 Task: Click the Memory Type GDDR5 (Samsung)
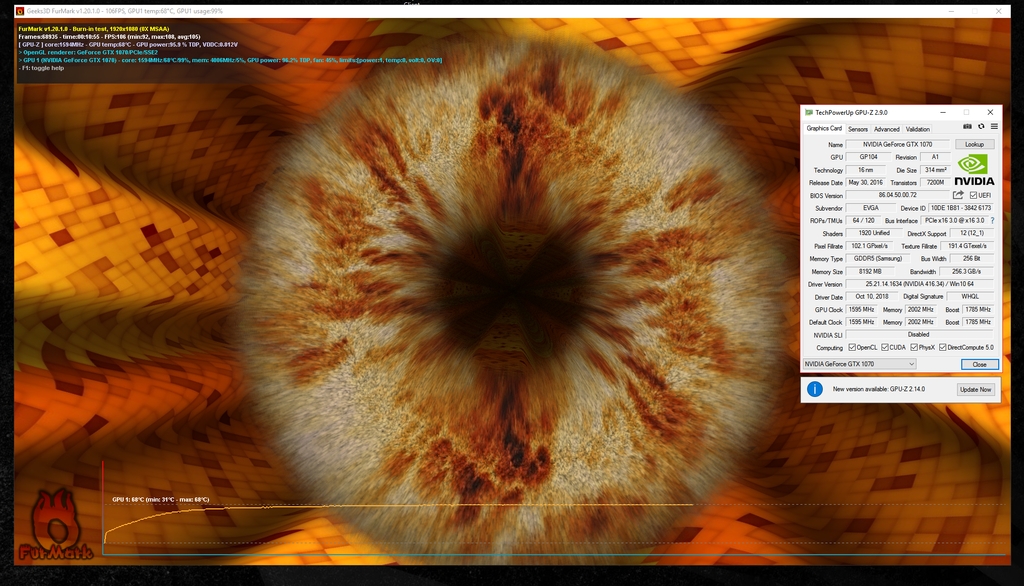point(878,259)
